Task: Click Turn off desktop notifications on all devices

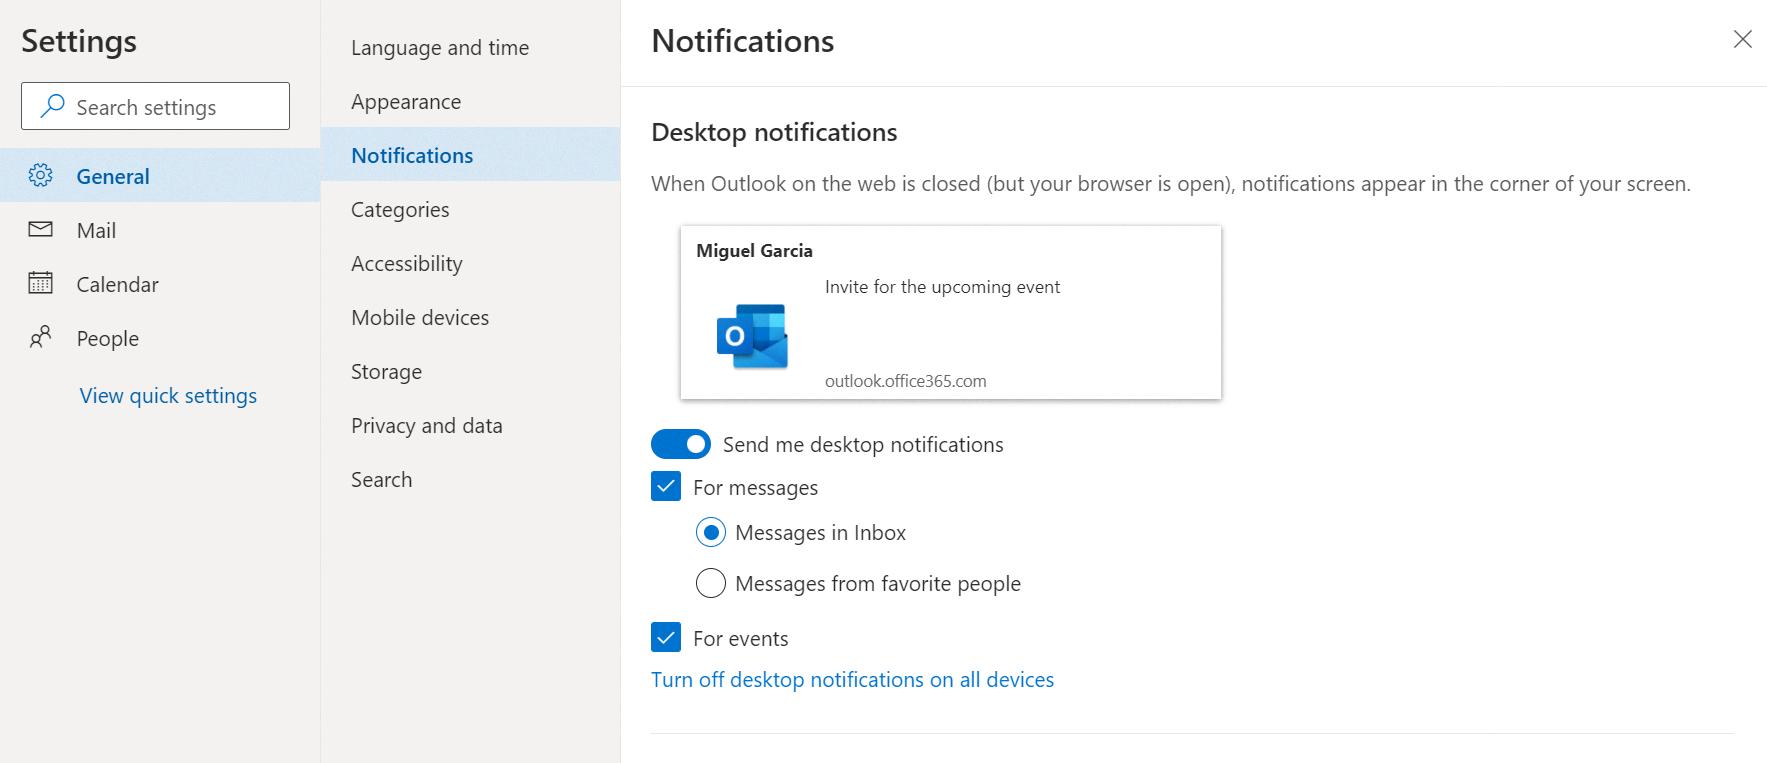Action: [x=852, y=679]
